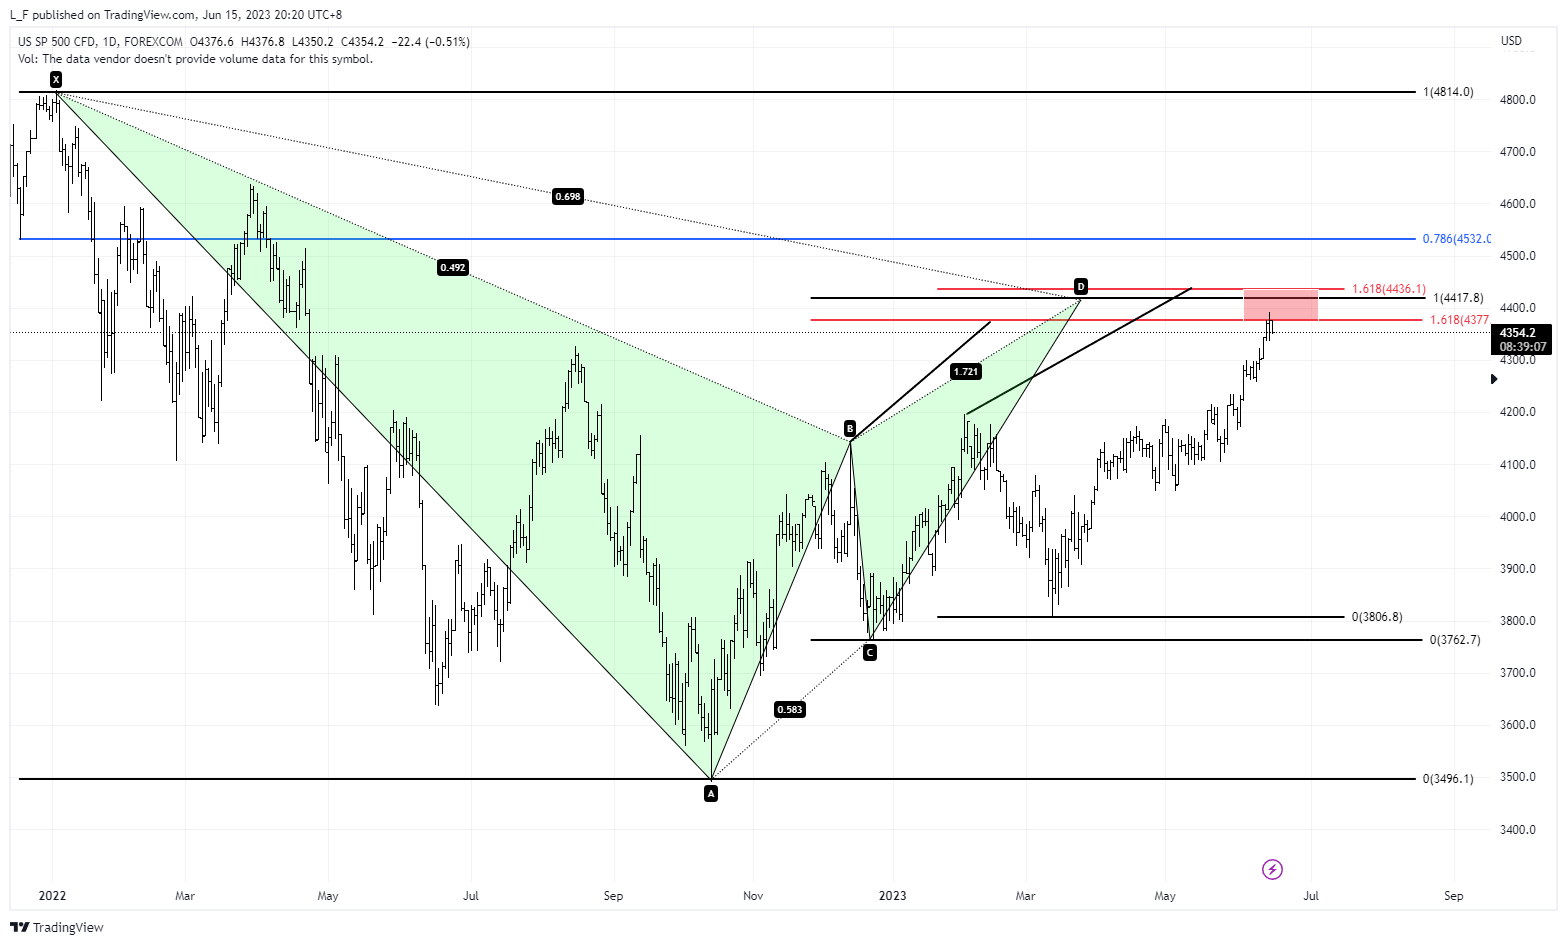Click the −22.4 (−0.51%) change value
Screen dimensions: 1567x945
tap(430, 42)
